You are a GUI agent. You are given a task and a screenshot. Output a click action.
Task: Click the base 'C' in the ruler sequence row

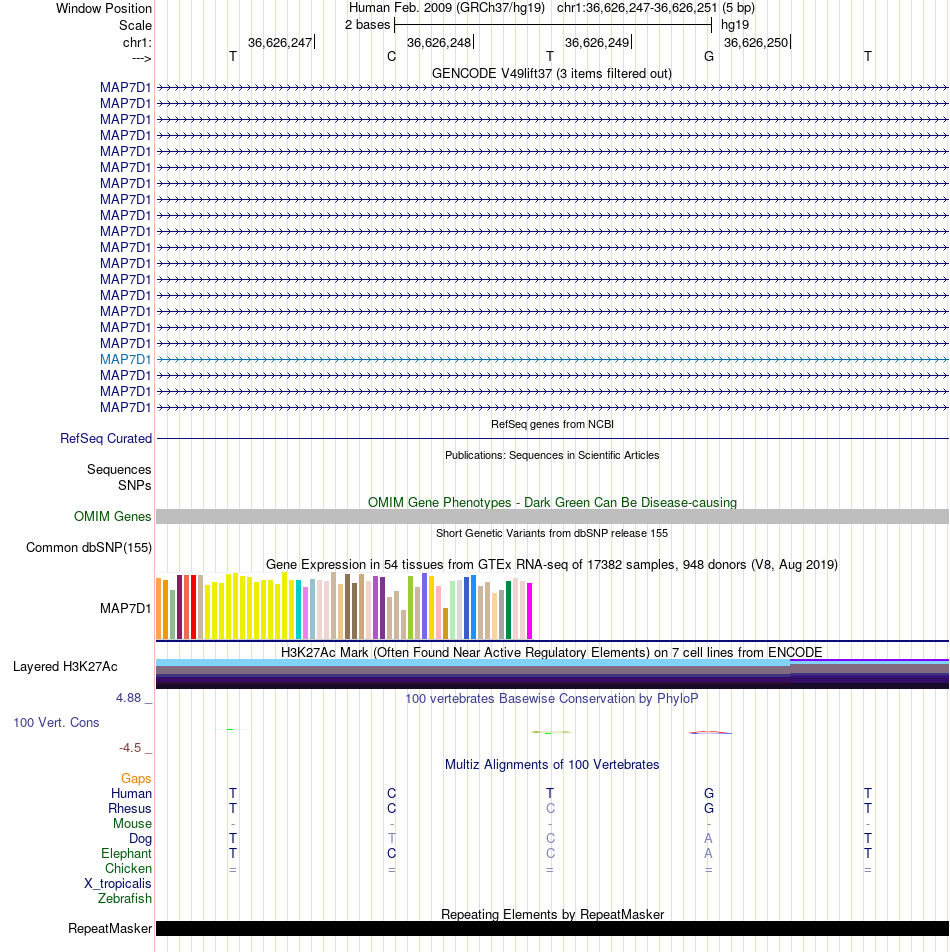point(392,56)
